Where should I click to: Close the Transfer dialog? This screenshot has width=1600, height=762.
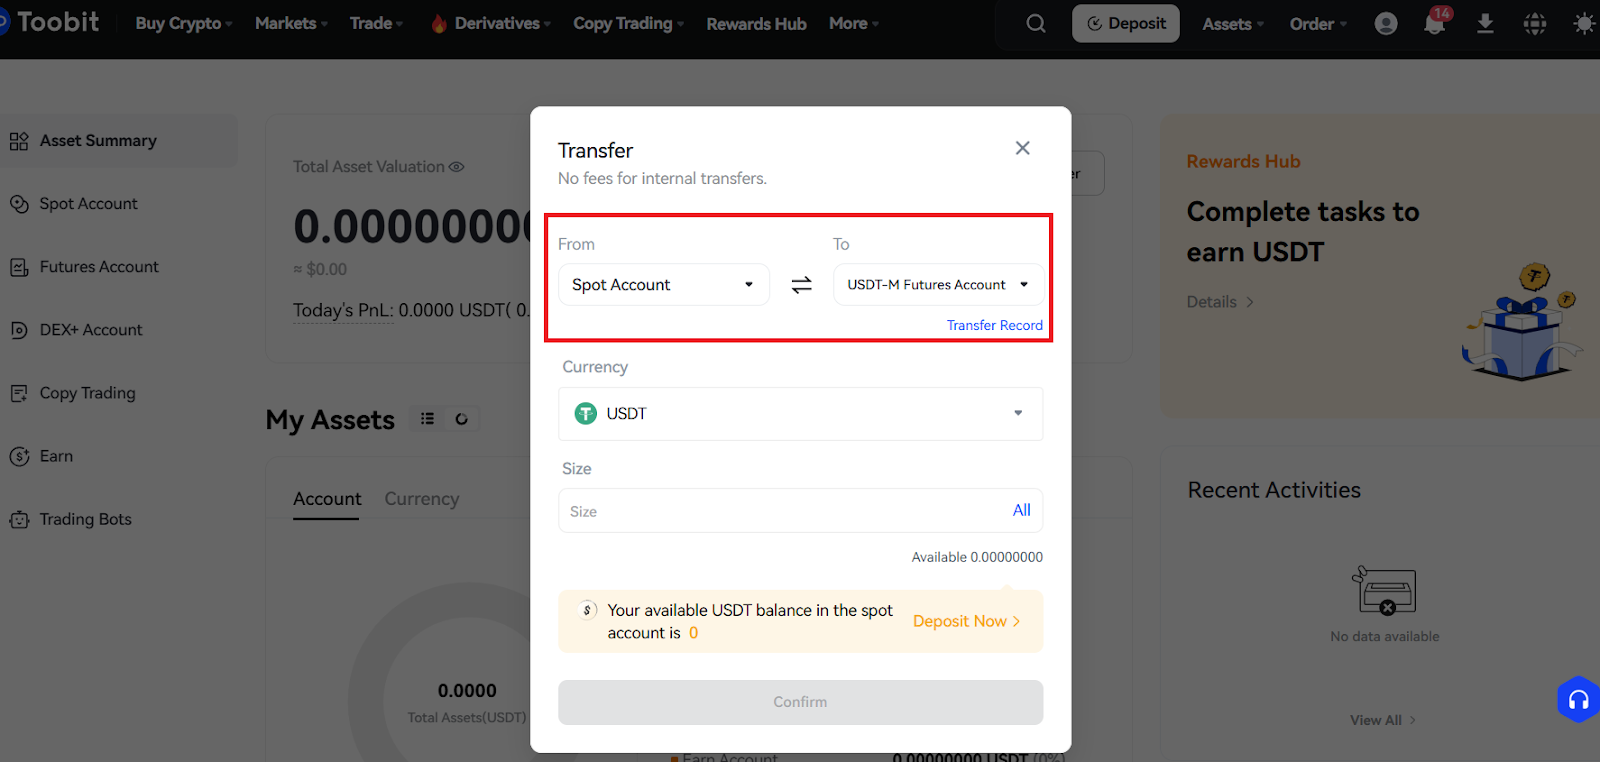click(x=1022, y=148)
